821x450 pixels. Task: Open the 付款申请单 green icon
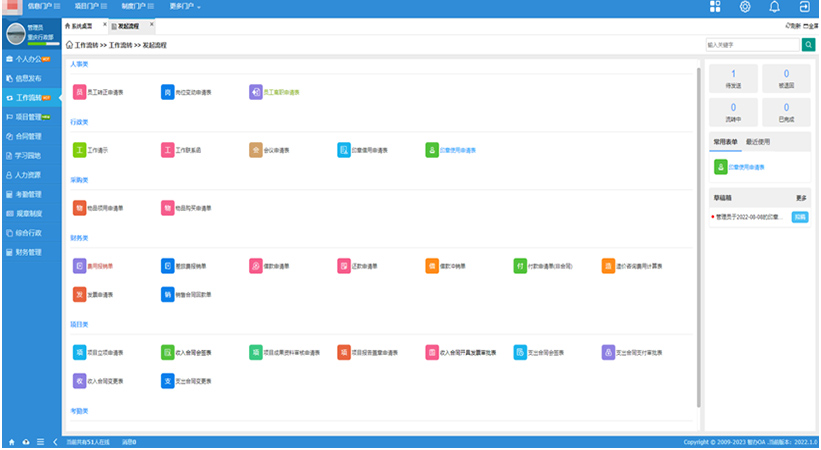520,266
